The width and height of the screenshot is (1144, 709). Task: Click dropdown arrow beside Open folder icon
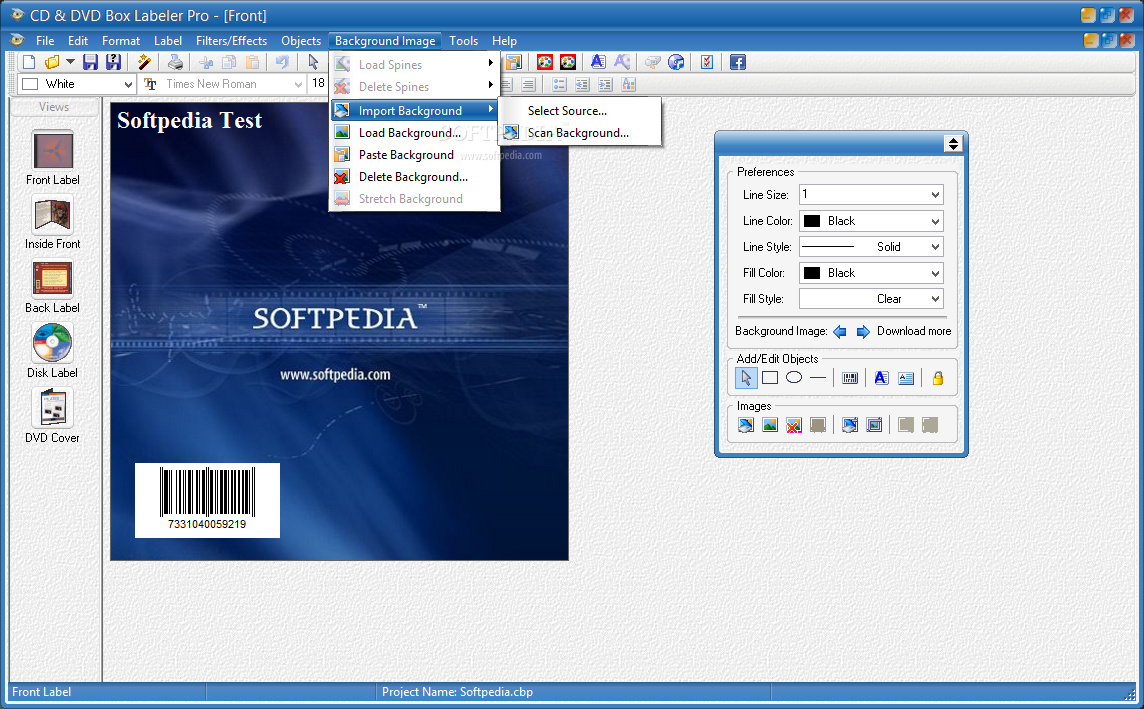coord(70,63)
